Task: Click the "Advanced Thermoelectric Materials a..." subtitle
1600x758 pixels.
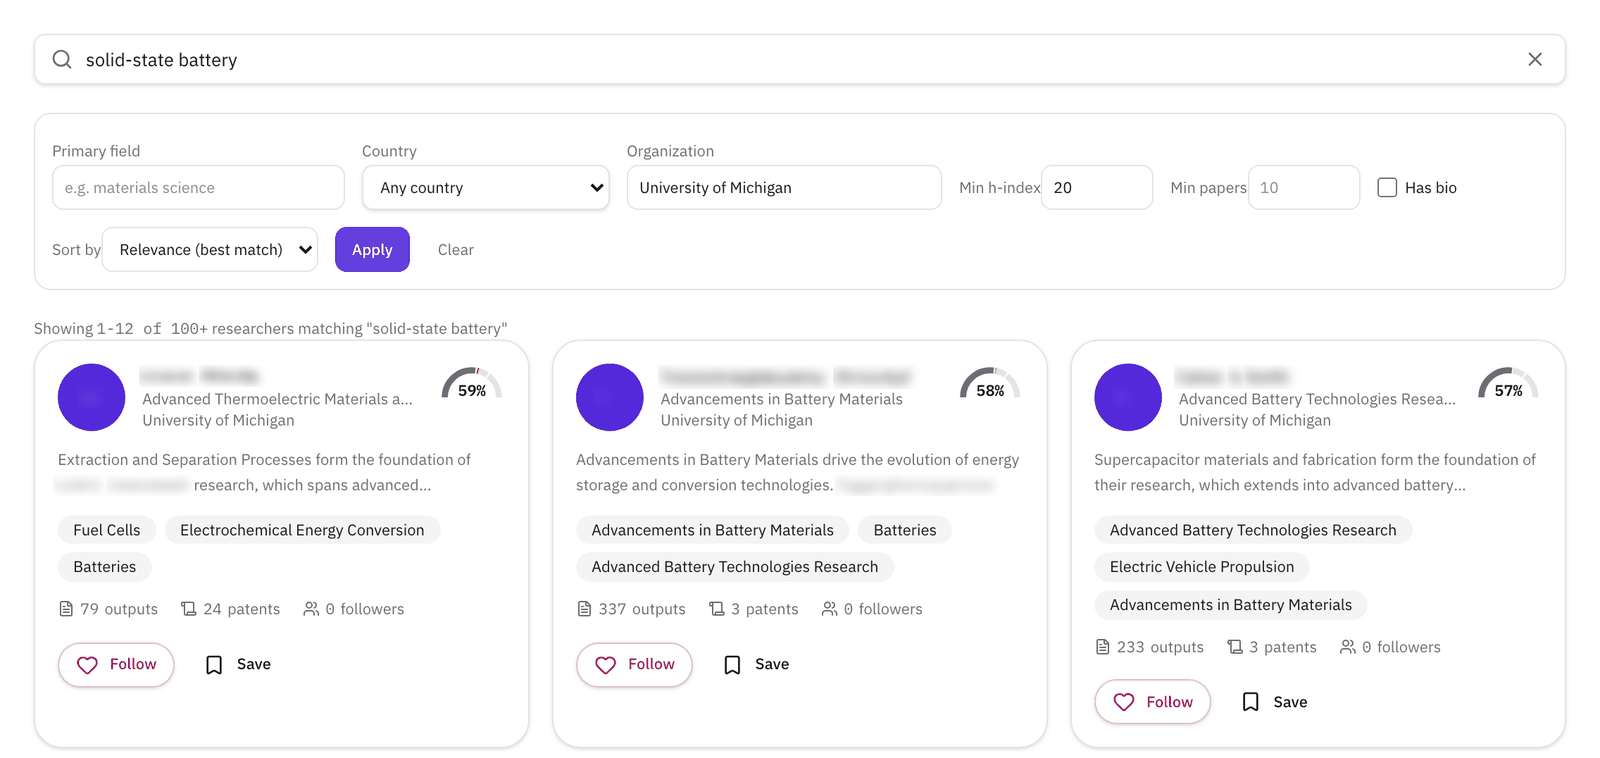Action: click(277, 399)
